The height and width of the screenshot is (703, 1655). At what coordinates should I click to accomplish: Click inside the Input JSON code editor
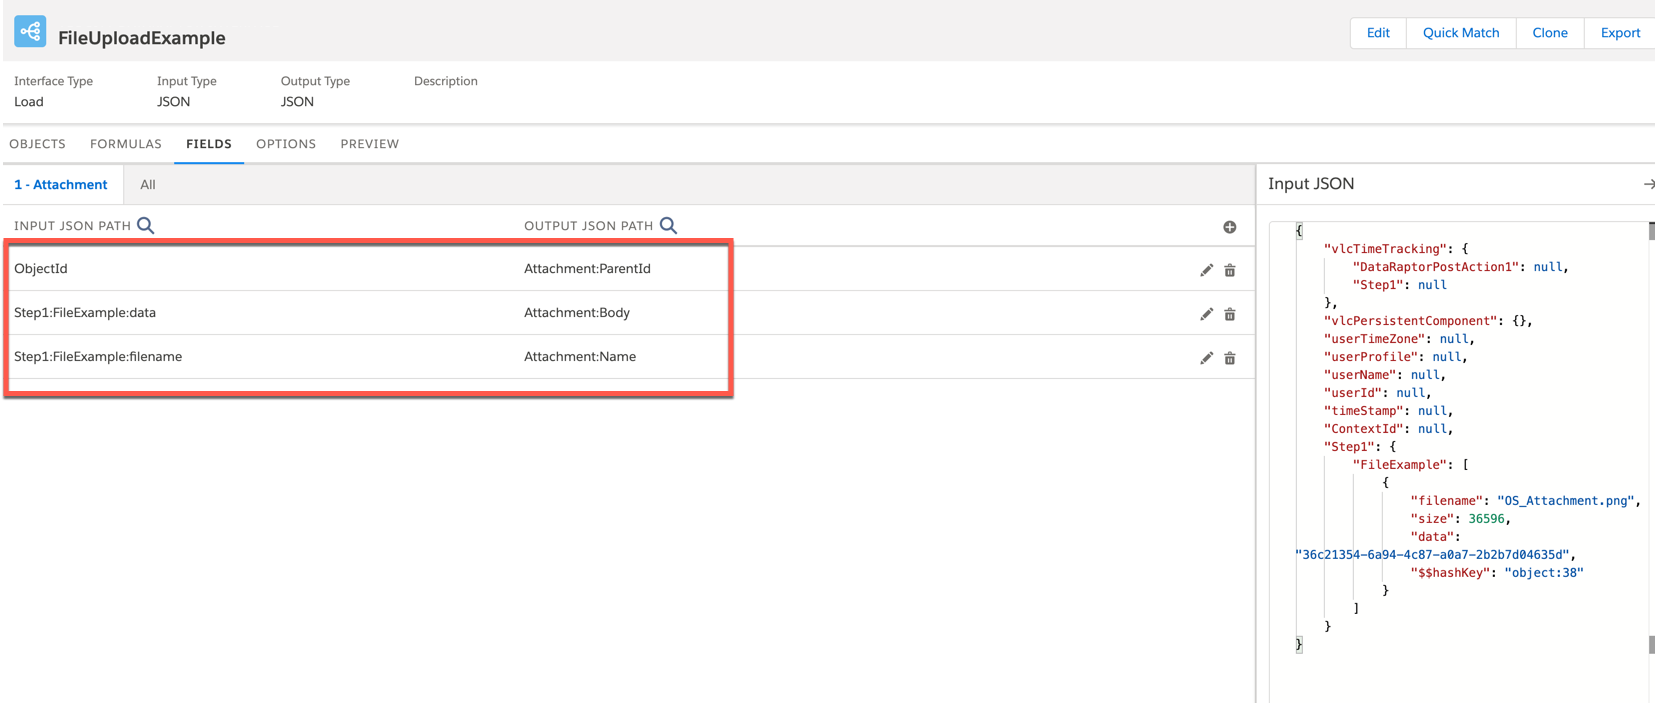[x=1460, y=450]
